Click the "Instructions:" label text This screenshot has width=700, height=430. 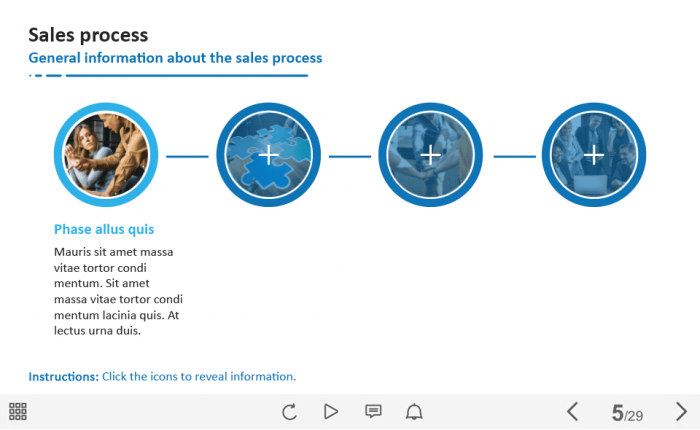coord(63,377)
